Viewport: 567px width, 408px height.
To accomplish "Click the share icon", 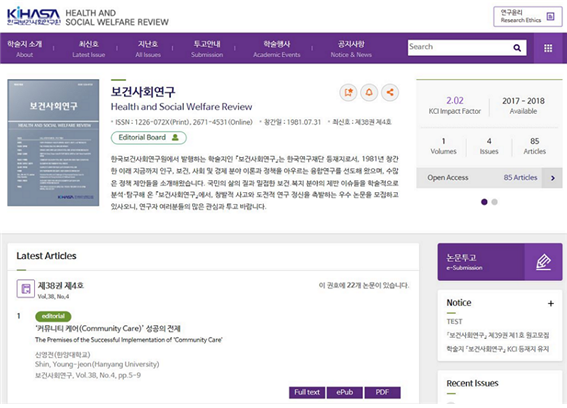I will point(390,93).
